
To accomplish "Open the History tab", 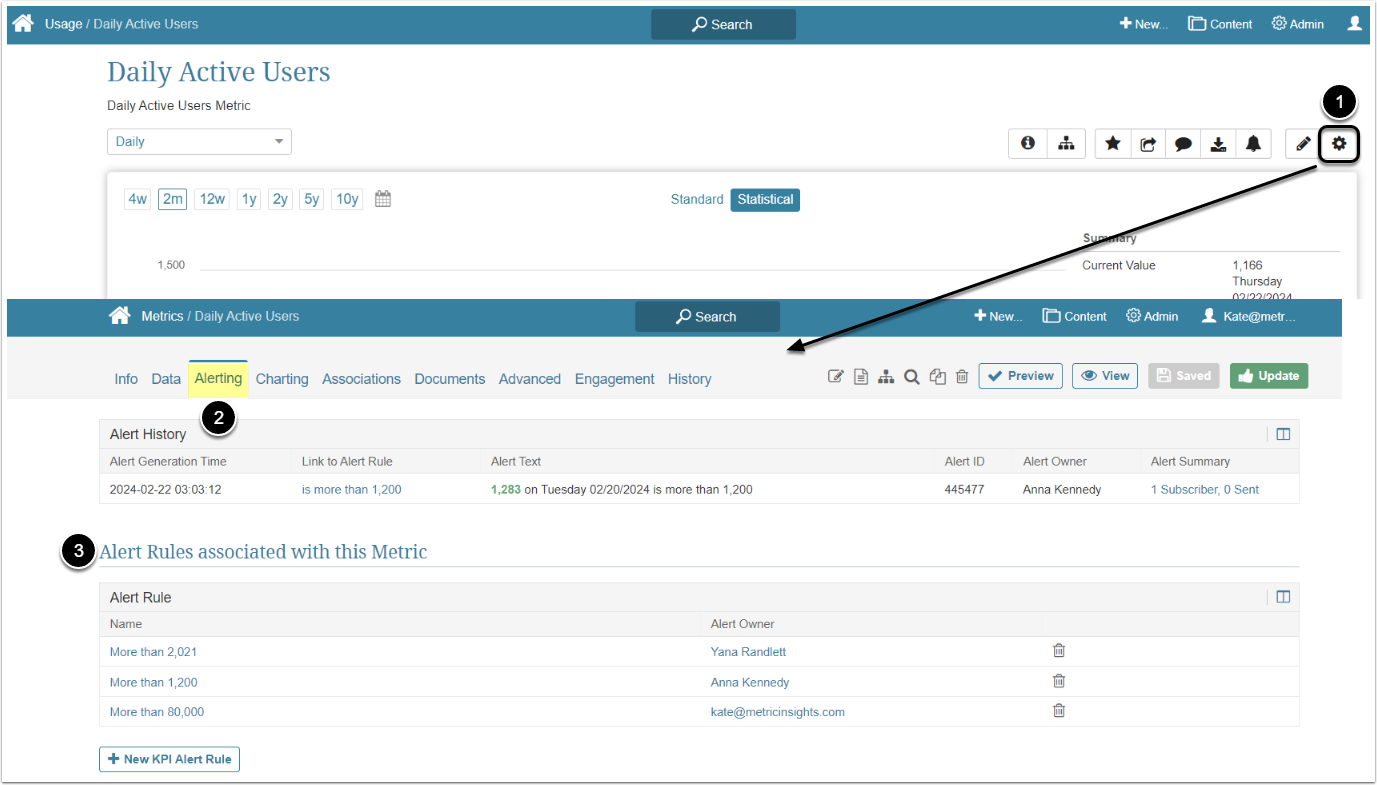I will (x=690, y=379).
